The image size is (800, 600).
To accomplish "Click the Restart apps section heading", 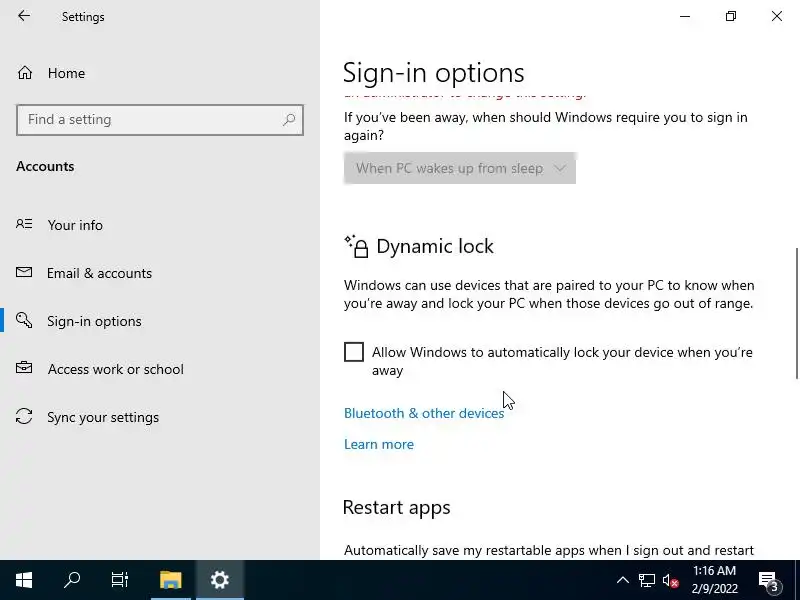I will (x=396, y=508).
